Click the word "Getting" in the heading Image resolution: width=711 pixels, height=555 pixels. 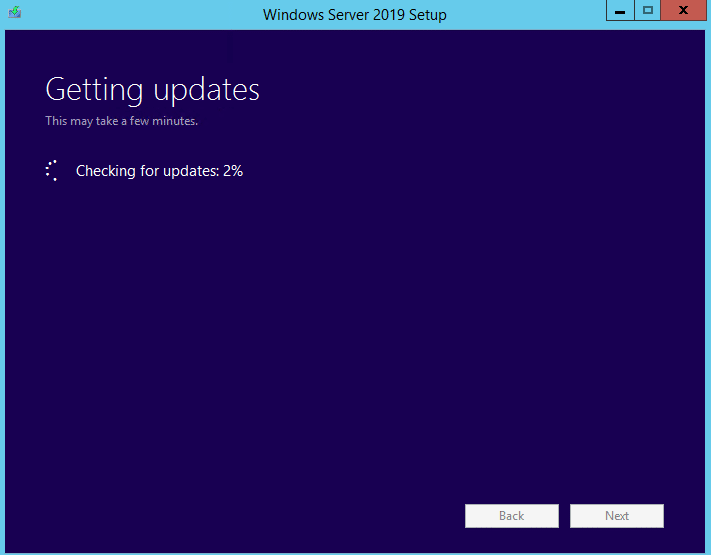[95, 90]
